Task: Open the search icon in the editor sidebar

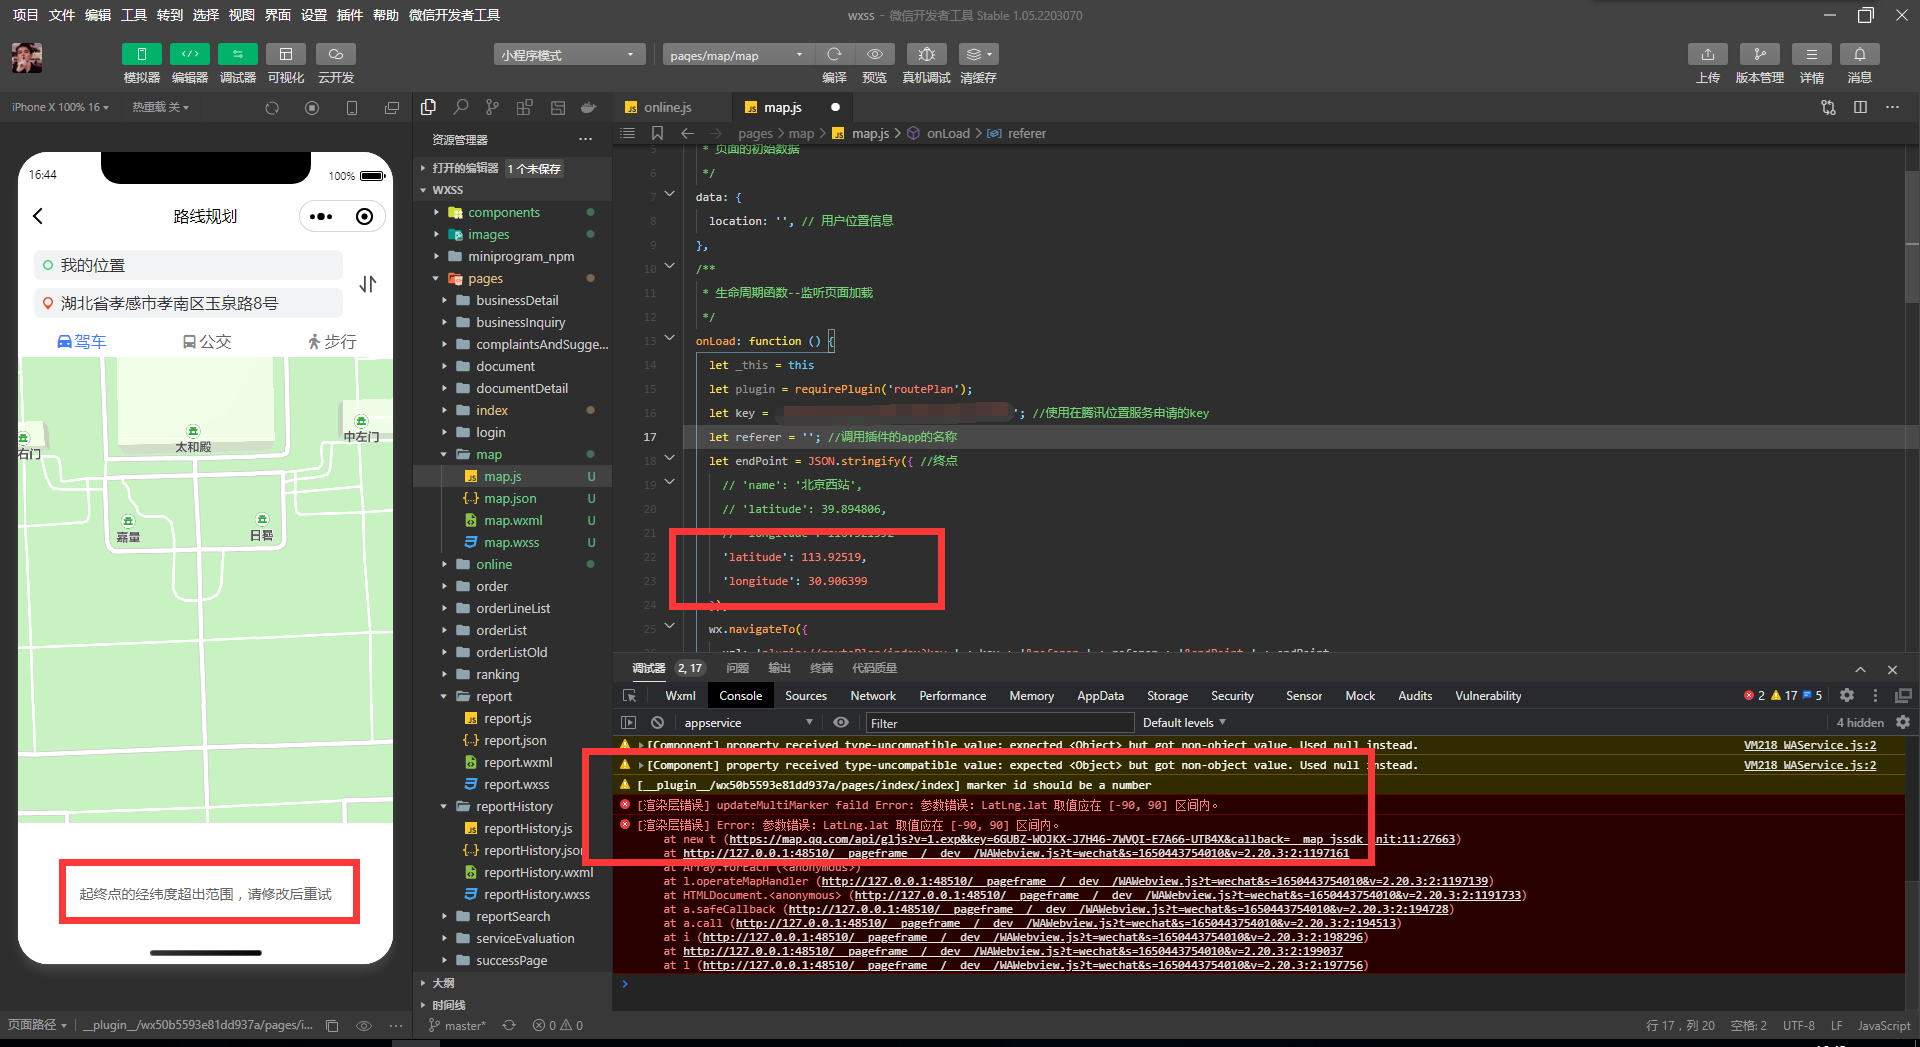Action: point(460,107)
